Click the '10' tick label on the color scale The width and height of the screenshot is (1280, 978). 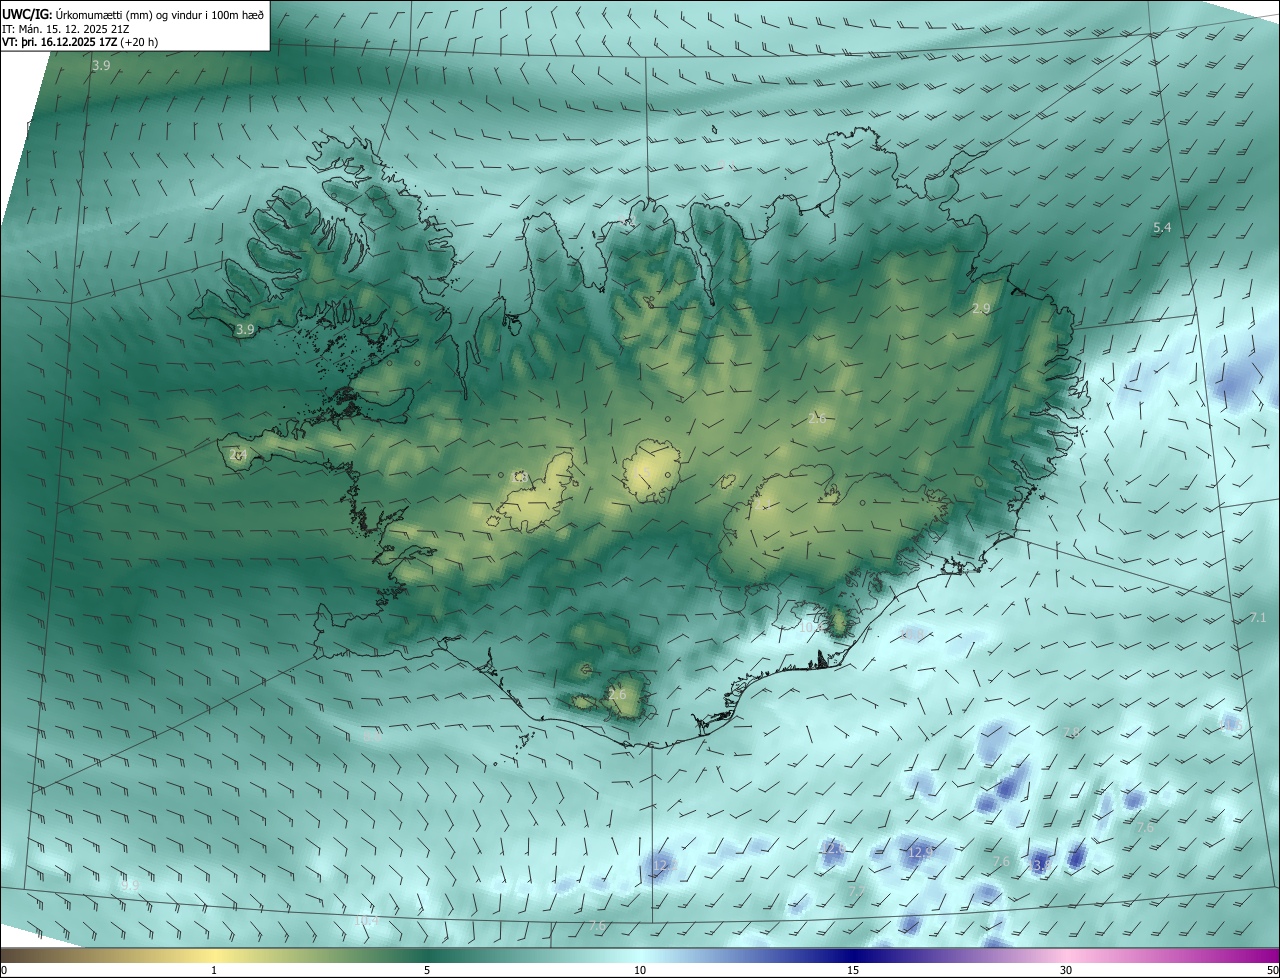pyautogui.click(x=640, y=970)
